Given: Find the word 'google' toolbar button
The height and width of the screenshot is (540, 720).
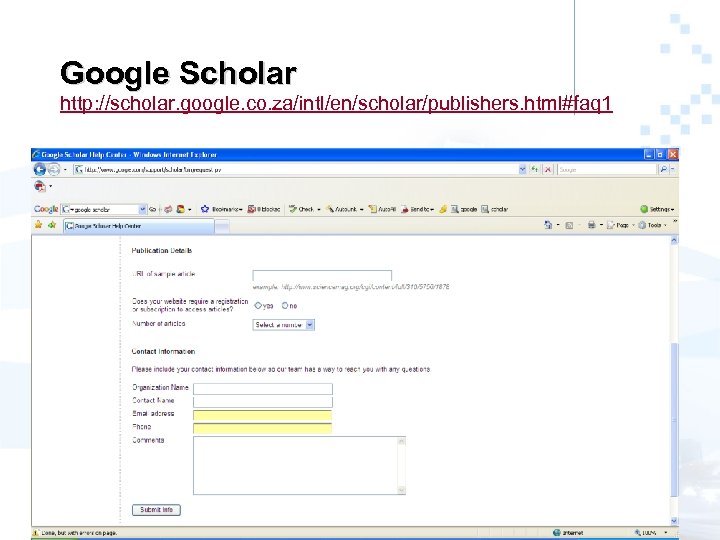Looking at the screenshot, I should tap(464, 209).
